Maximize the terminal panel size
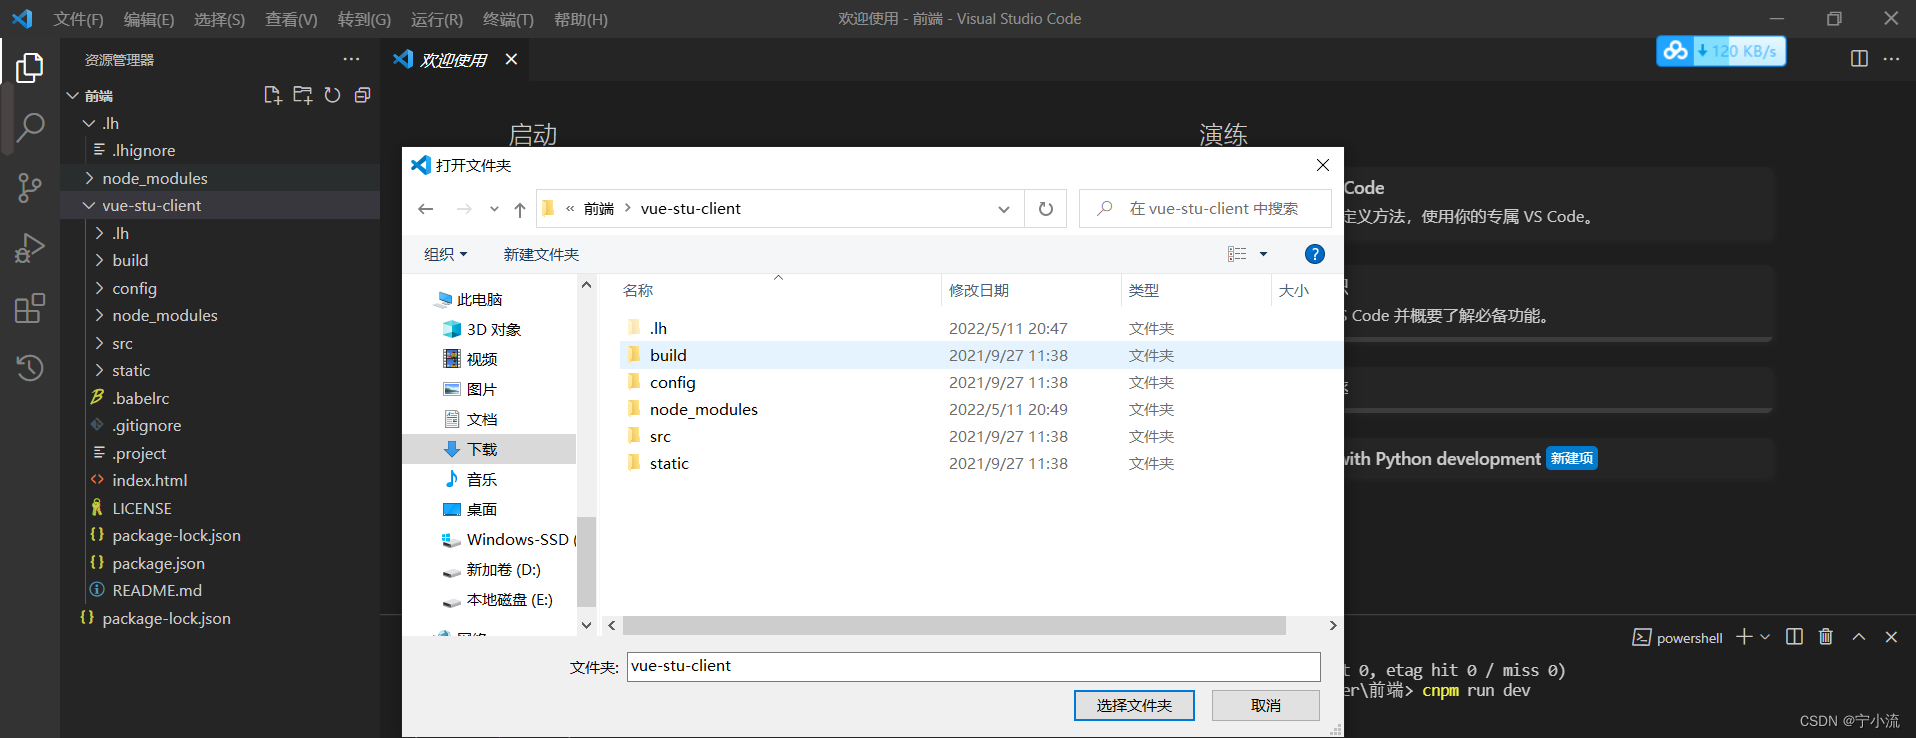 pos(1859,637)
